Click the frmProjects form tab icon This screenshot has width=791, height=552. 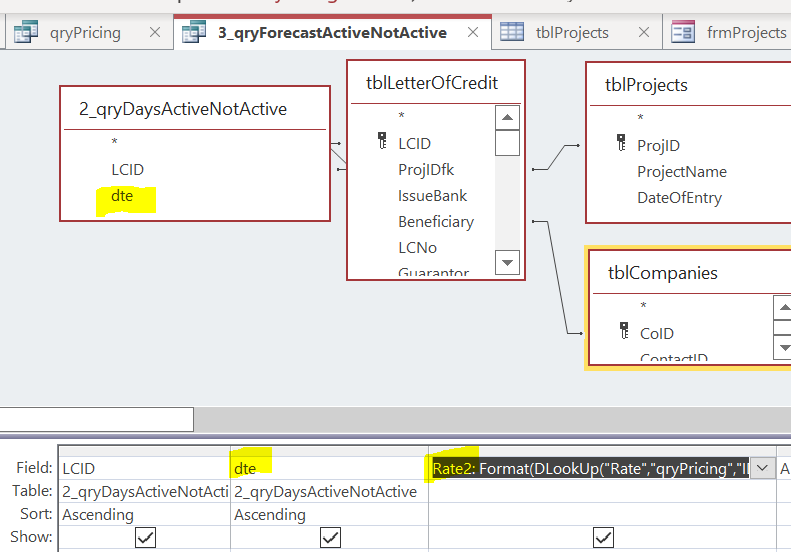683,32
